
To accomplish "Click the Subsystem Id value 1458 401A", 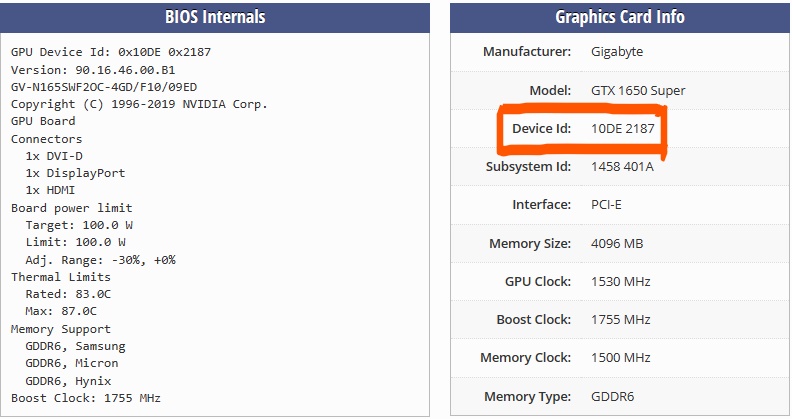I will (622, 167).
